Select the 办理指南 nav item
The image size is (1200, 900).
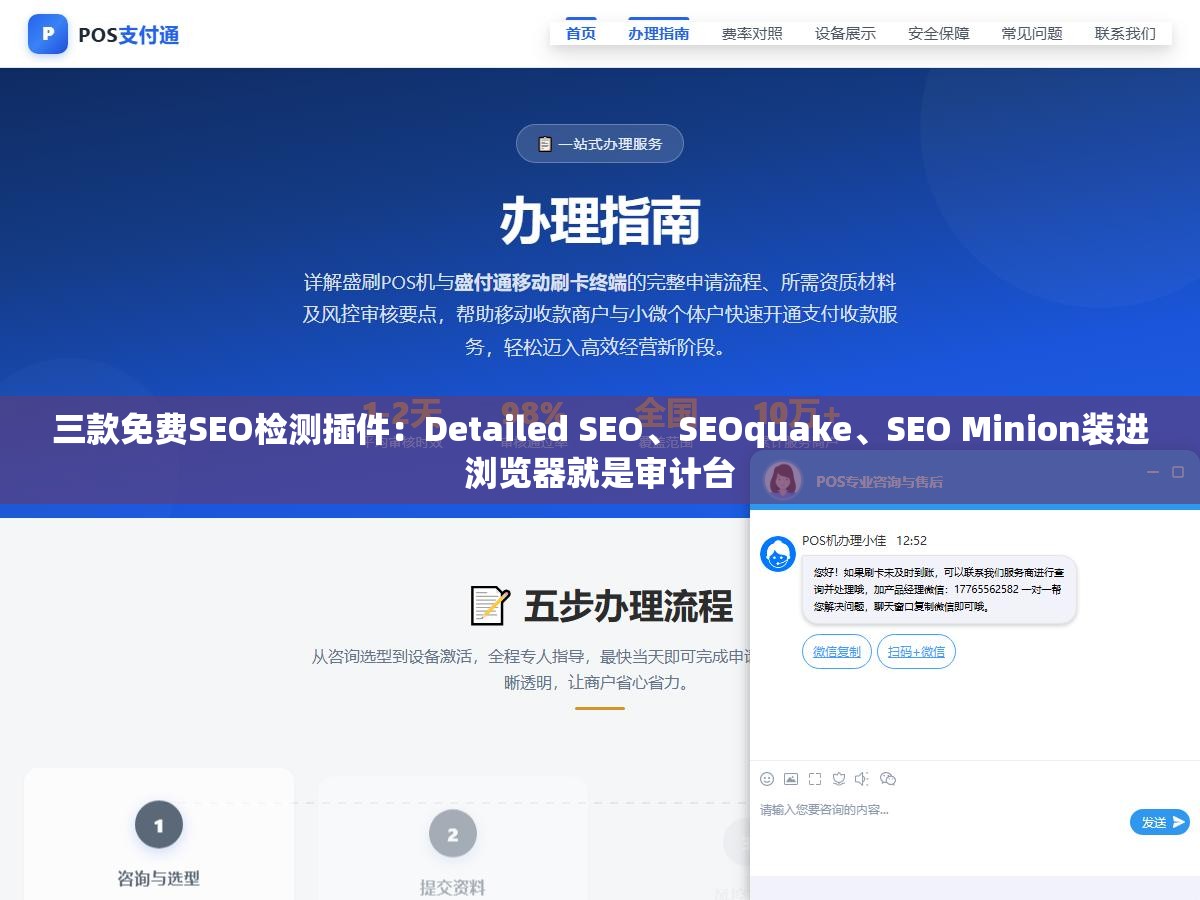(658, 33)
